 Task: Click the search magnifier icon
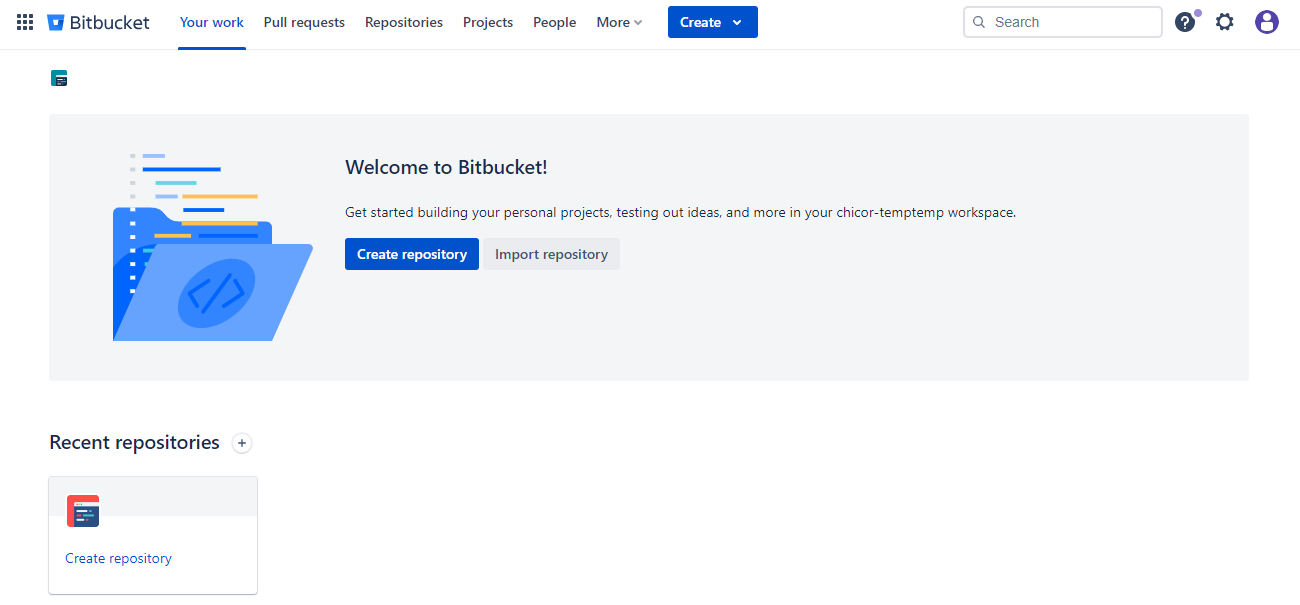tap(979, 22)
